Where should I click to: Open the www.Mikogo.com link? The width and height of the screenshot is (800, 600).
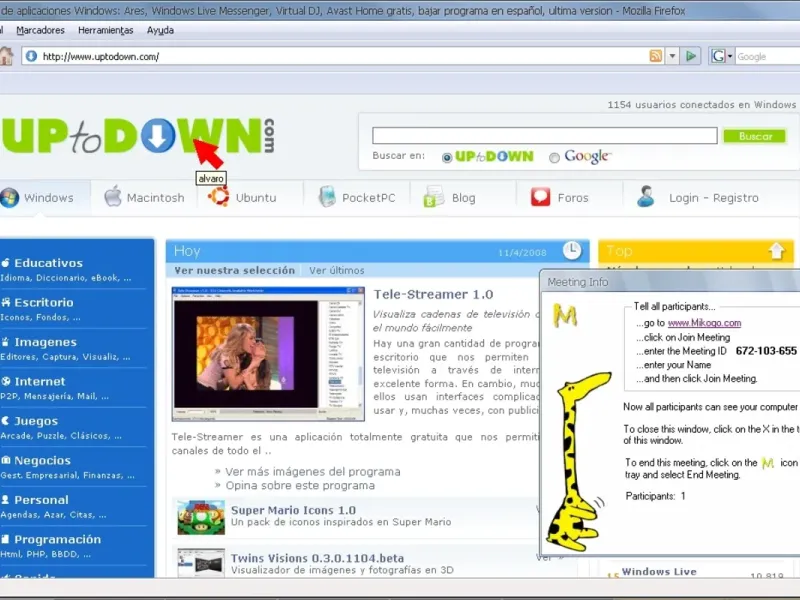click(704, 323)
